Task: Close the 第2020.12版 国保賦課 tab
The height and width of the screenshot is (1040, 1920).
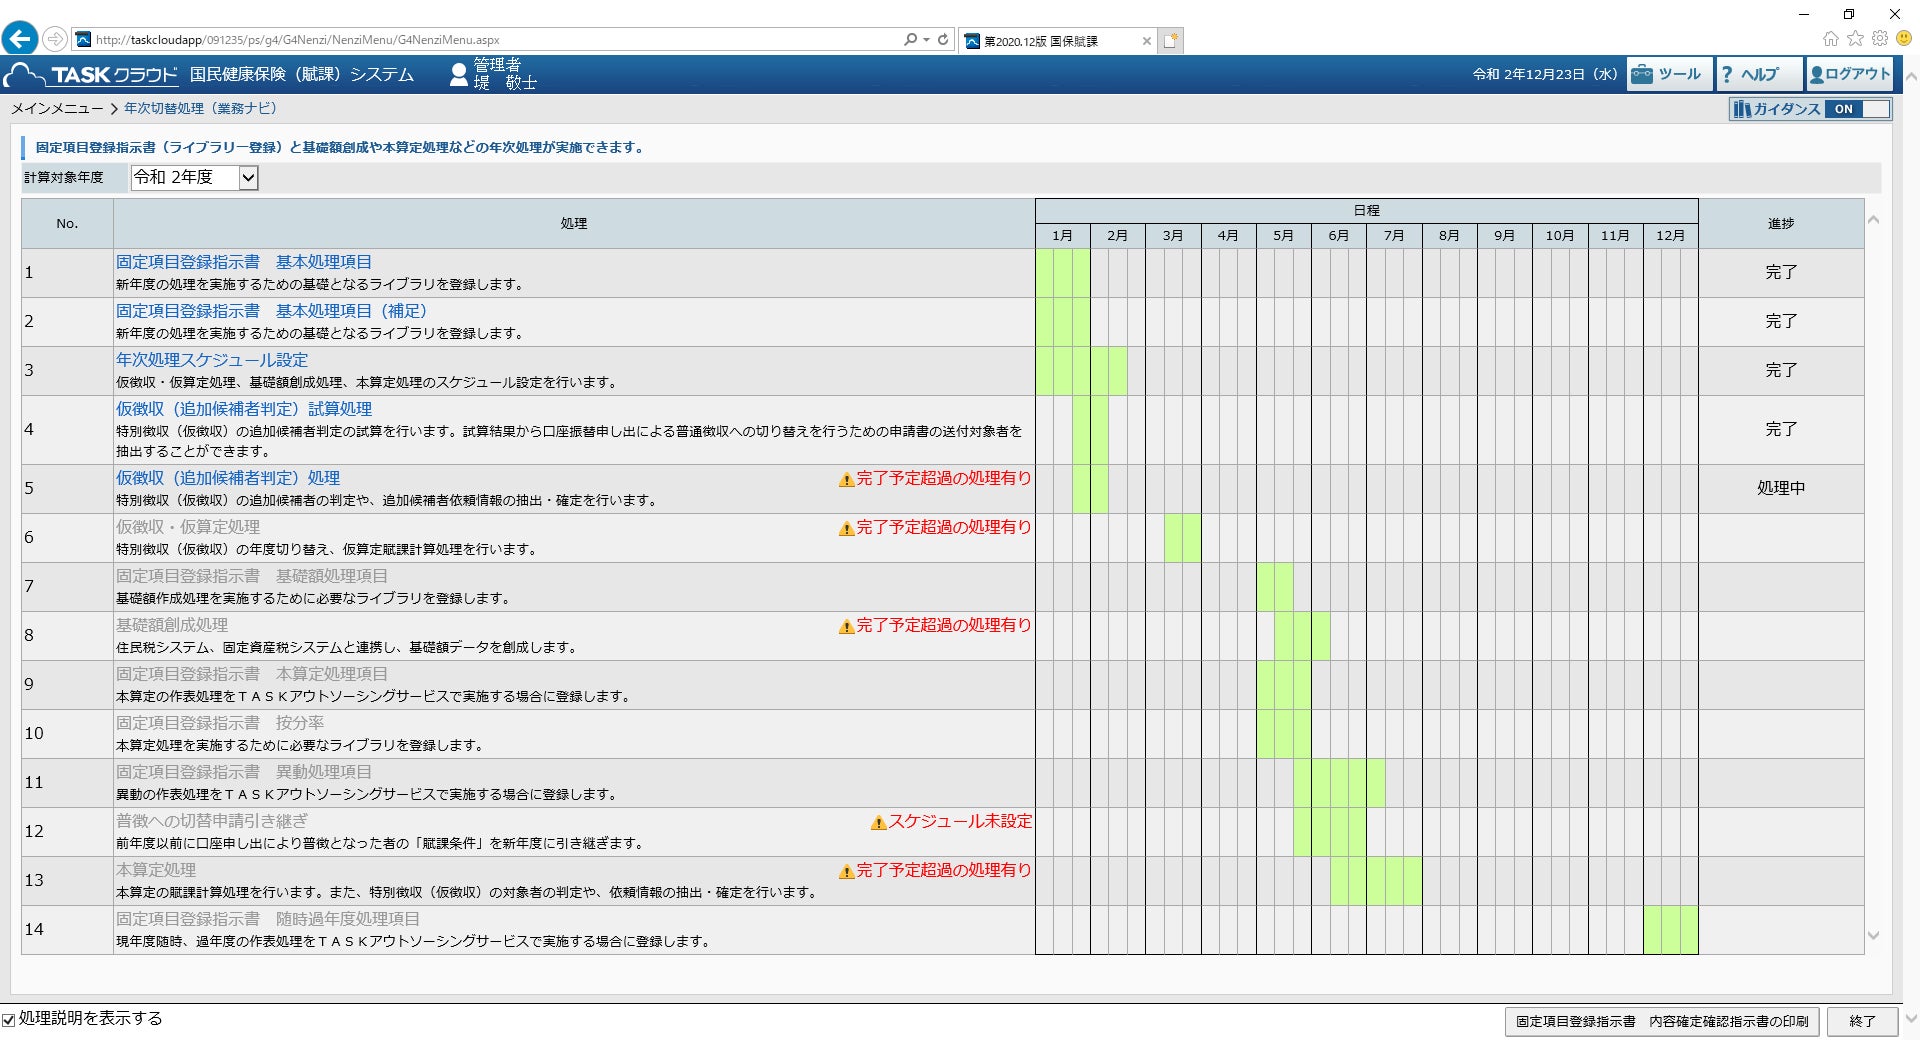Action: [1146, 41]
